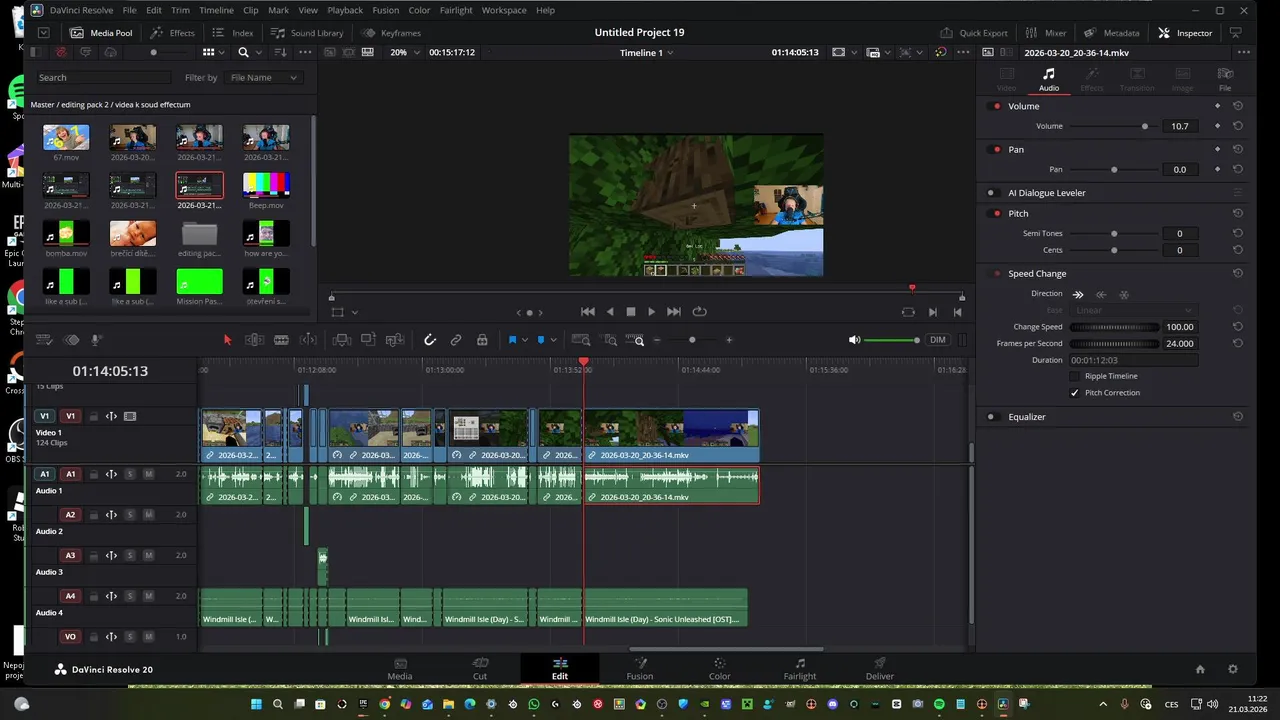Open the Cut page
1280x720 pixels.
(x=480, y=669)
